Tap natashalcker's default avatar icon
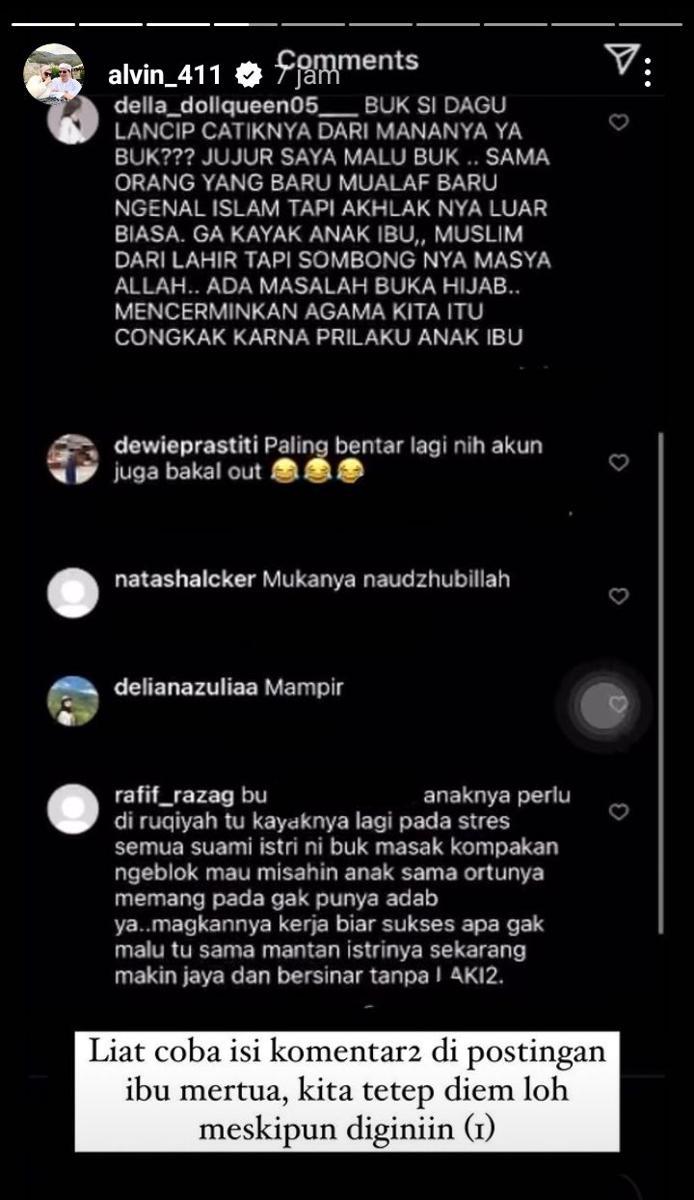Viewport: 694px width, 1200px height. point(73,592)
